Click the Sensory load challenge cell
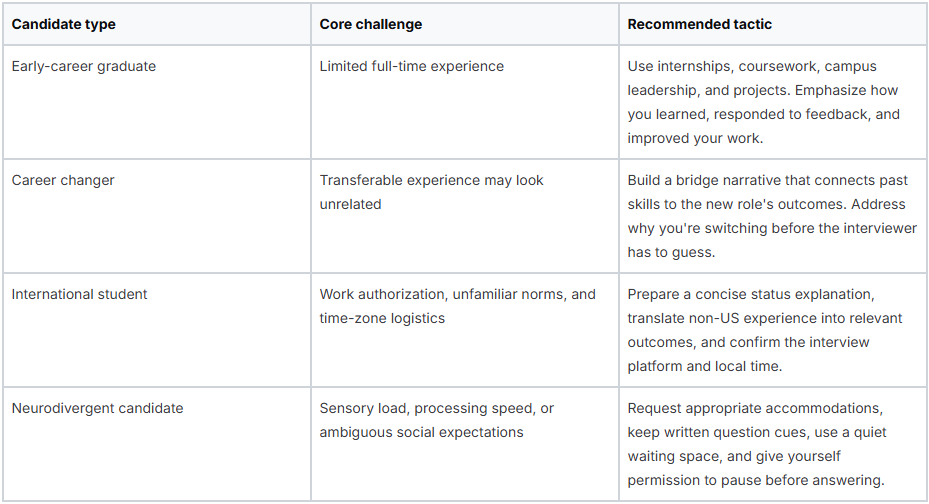 pos(465,444)
